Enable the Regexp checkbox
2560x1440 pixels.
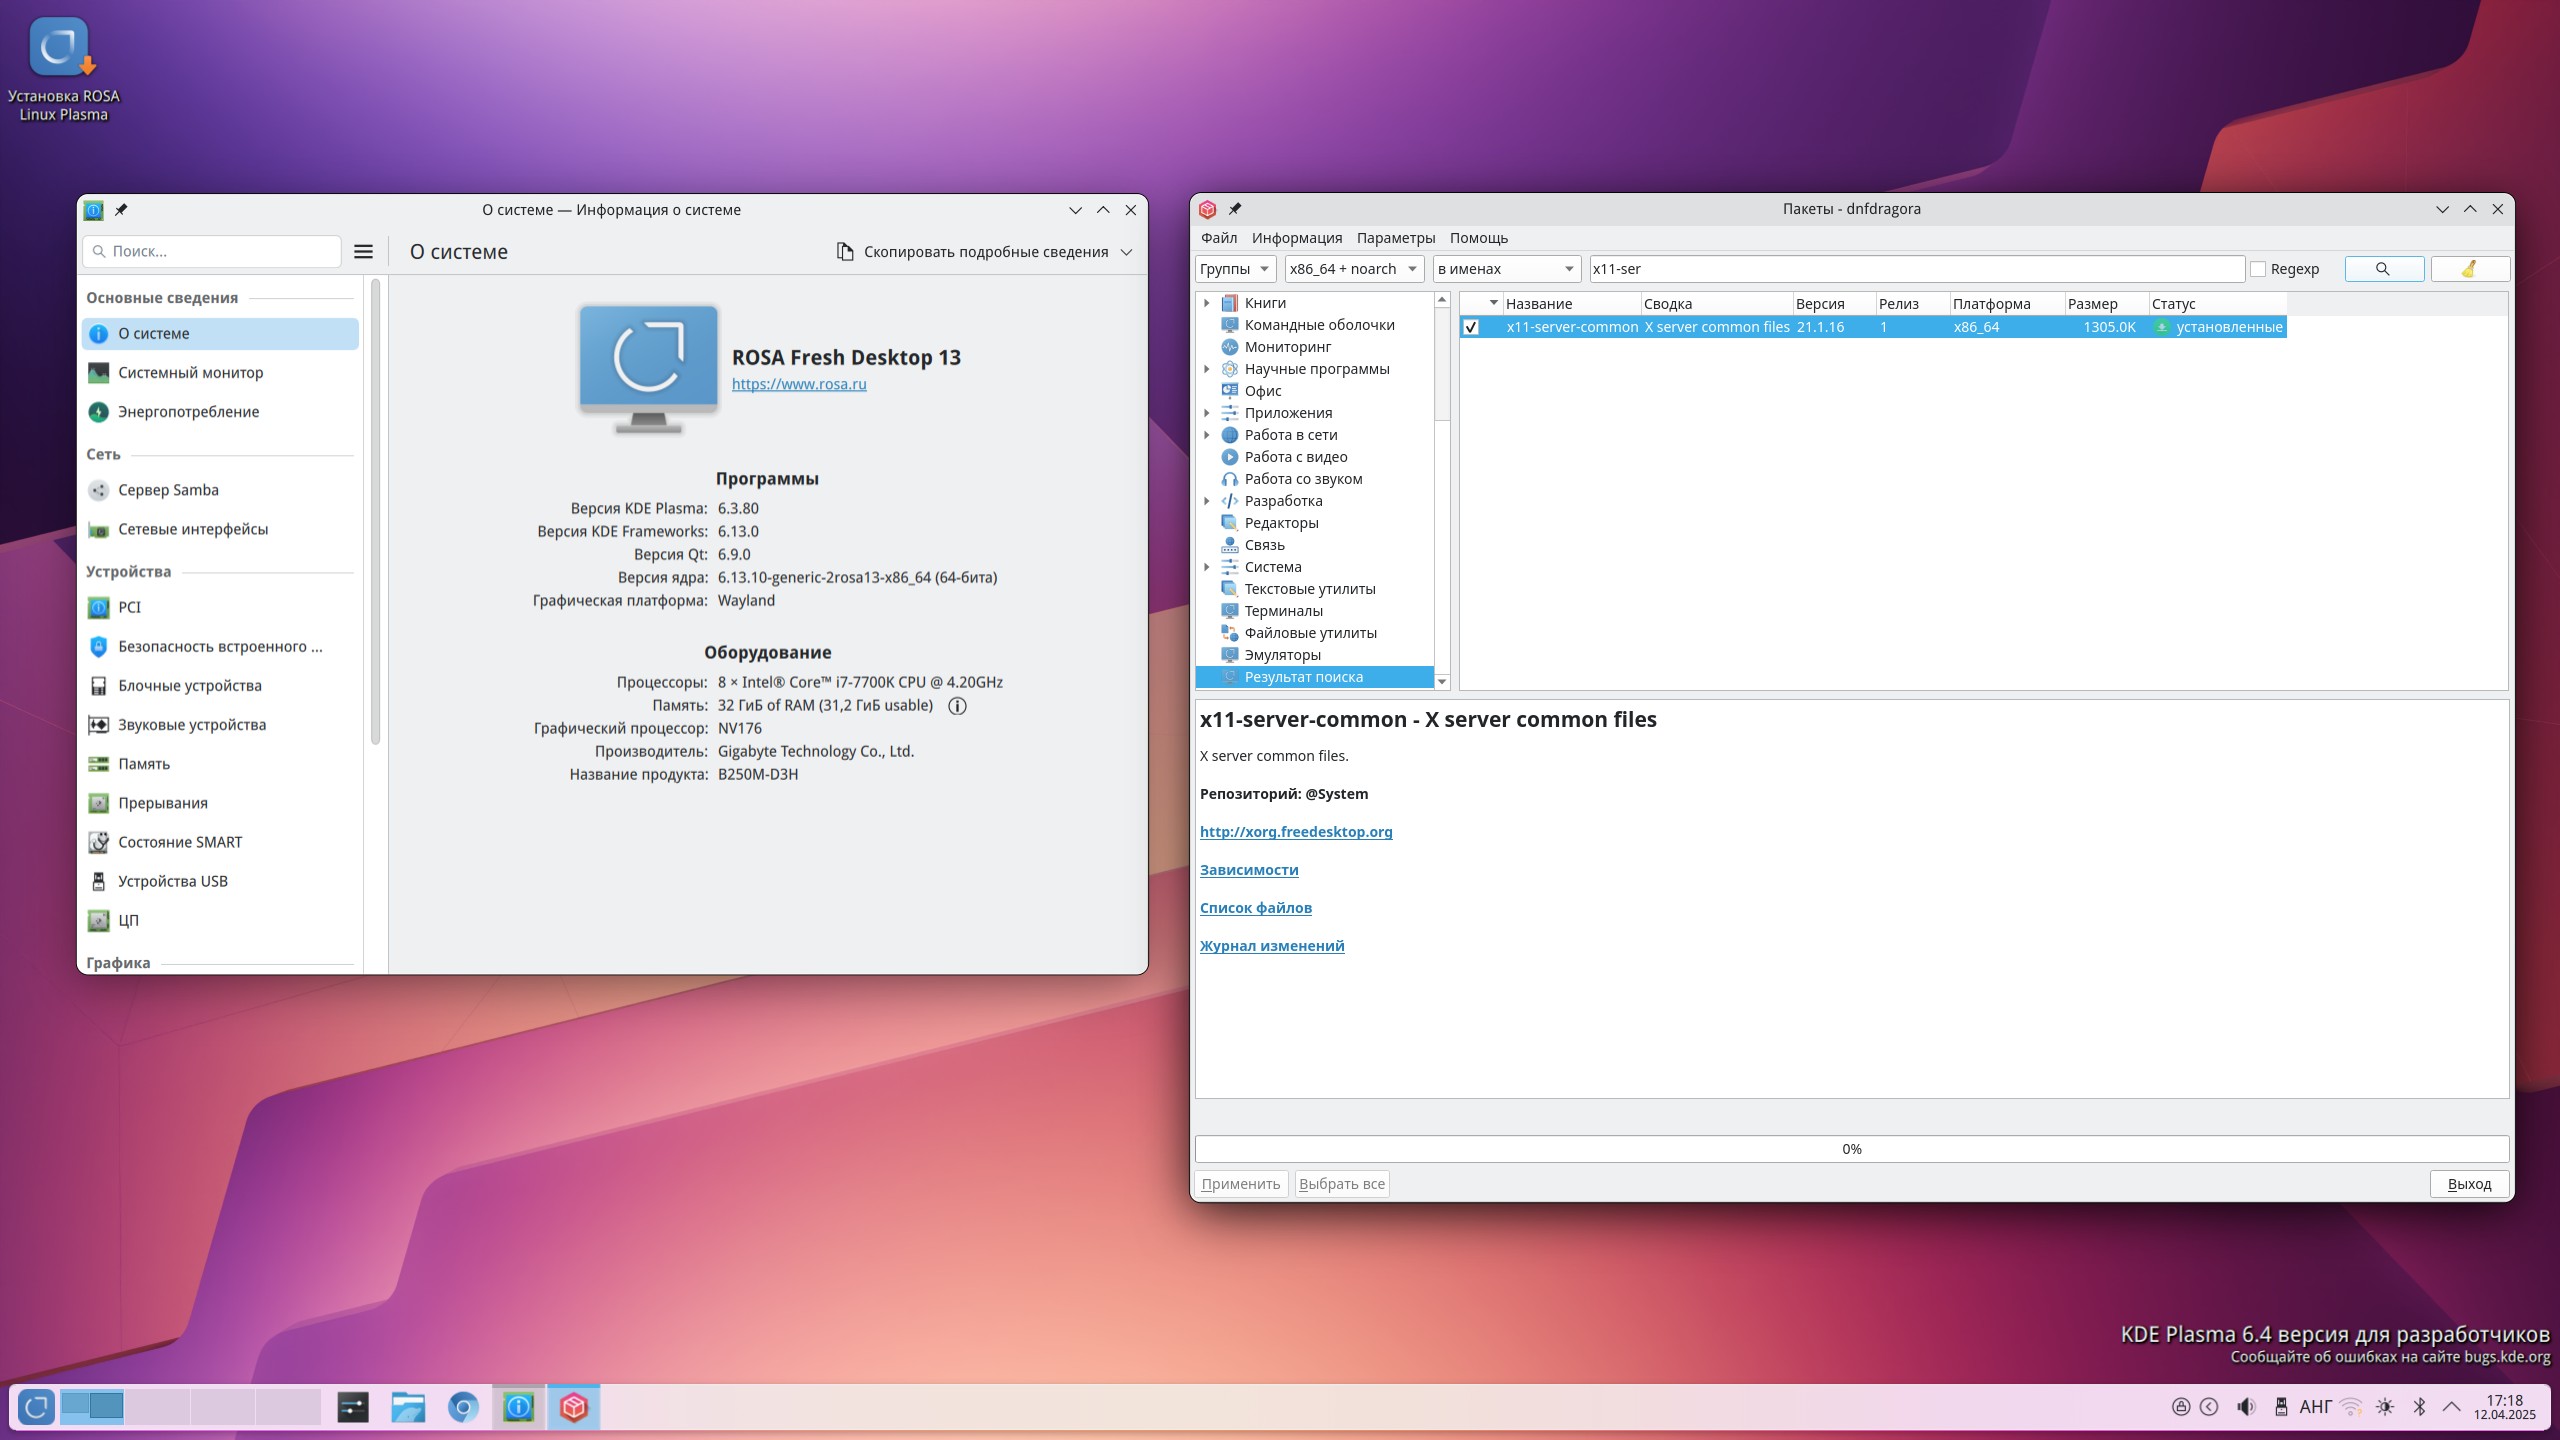click(x=2258, y=269)
